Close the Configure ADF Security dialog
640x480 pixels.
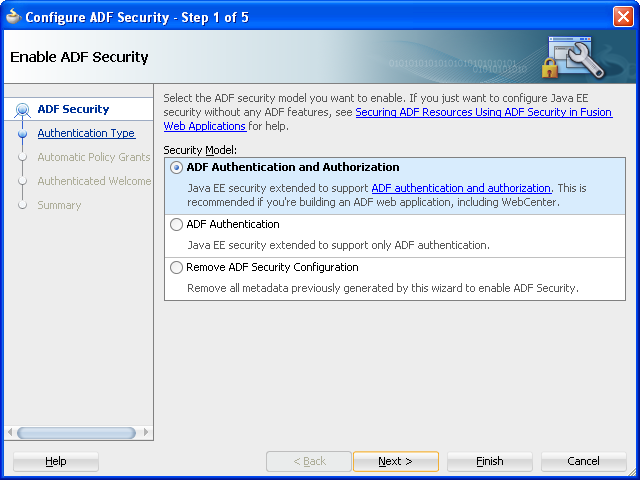623,17
